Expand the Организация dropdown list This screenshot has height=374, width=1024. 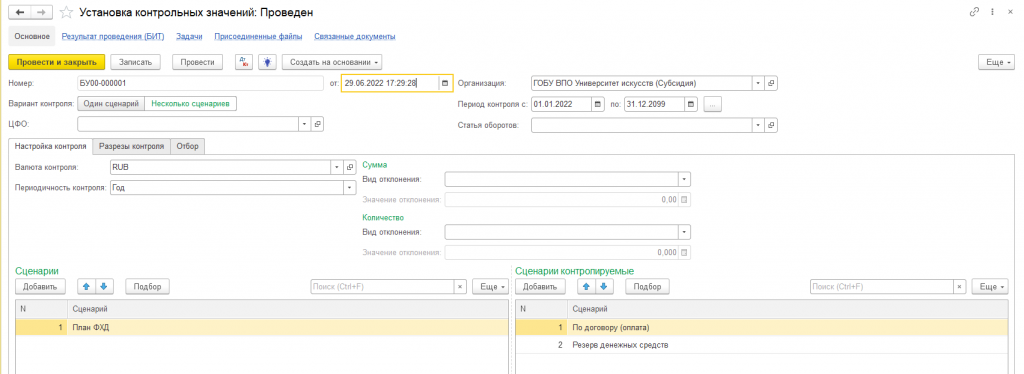tap(758, 84)
